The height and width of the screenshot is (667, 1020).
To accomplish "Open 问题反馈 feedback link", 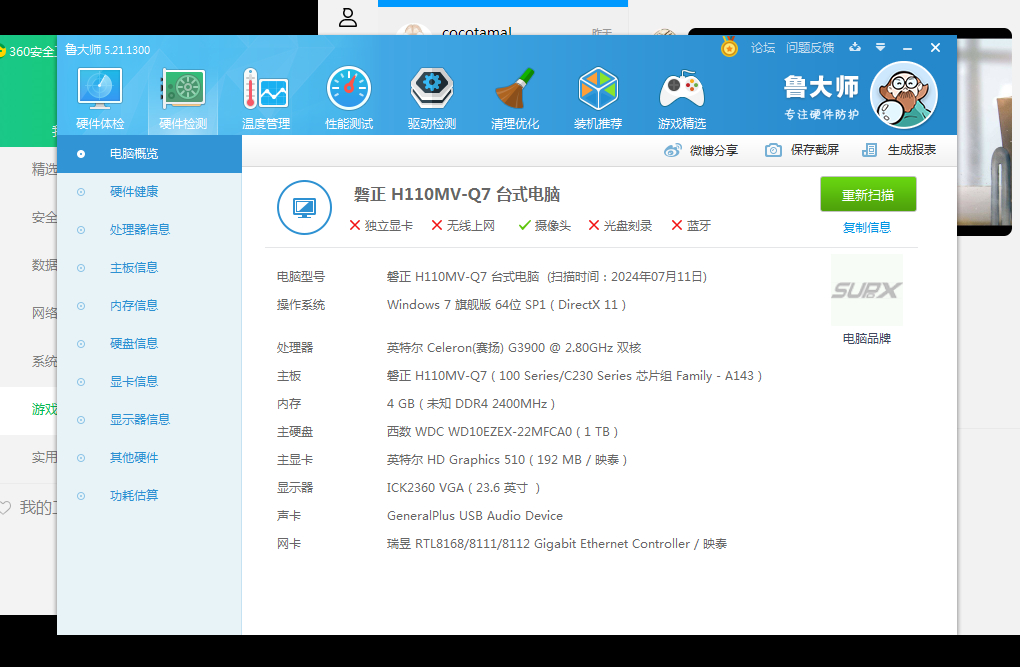I will click(x=810, y=48).
